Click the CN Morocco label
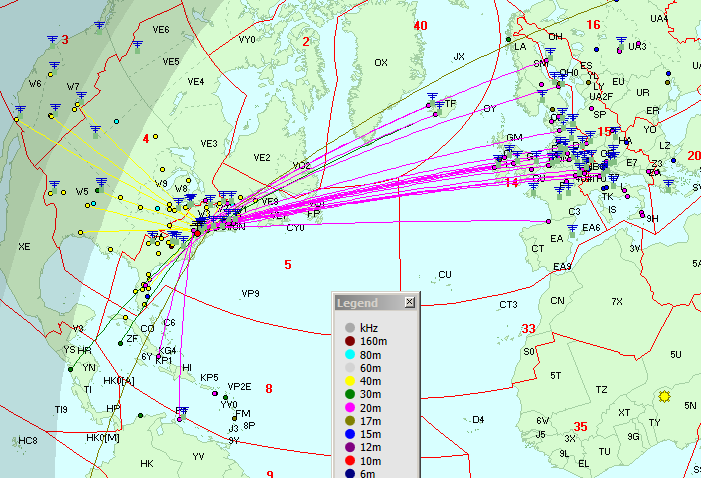The width and height of the screenshot is (701, 478). click(x=557, y=300)
